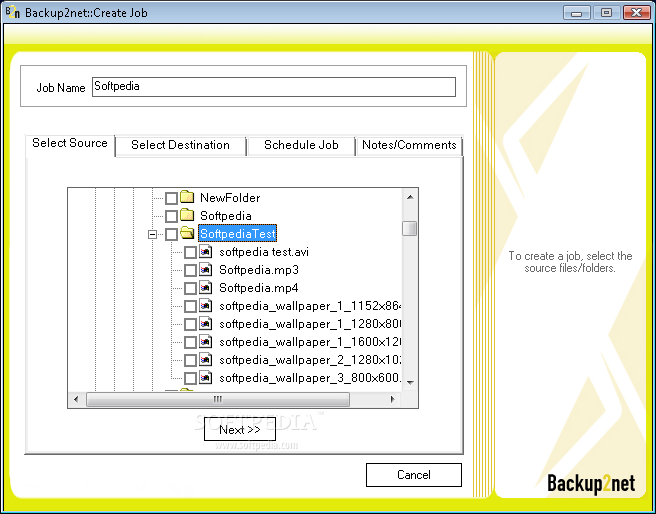The image size is (656, 514).
Task: Click the softpedia_wallpaper_2_1280 file icon
Action: tap(205, 359)
